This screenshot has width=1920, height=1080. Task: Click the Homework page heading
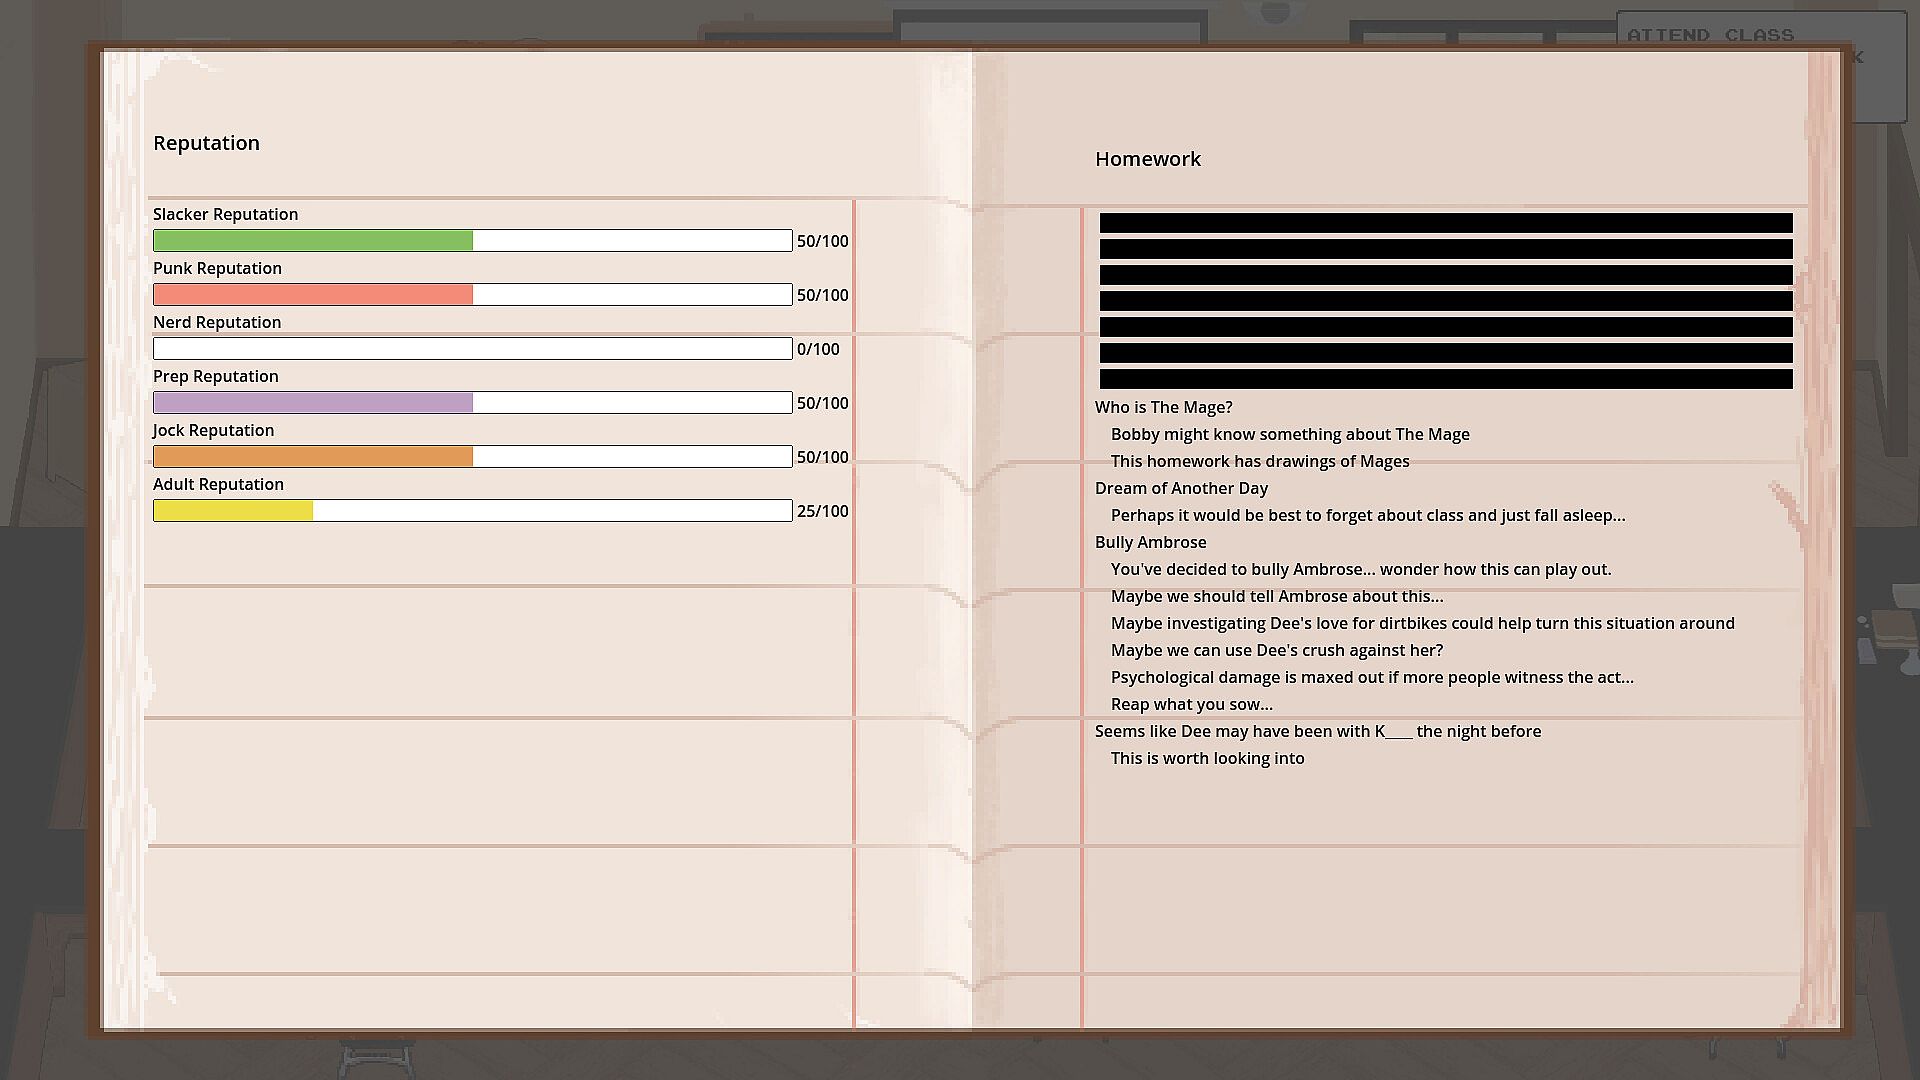pyautogui.click(x=1147, y=159)
